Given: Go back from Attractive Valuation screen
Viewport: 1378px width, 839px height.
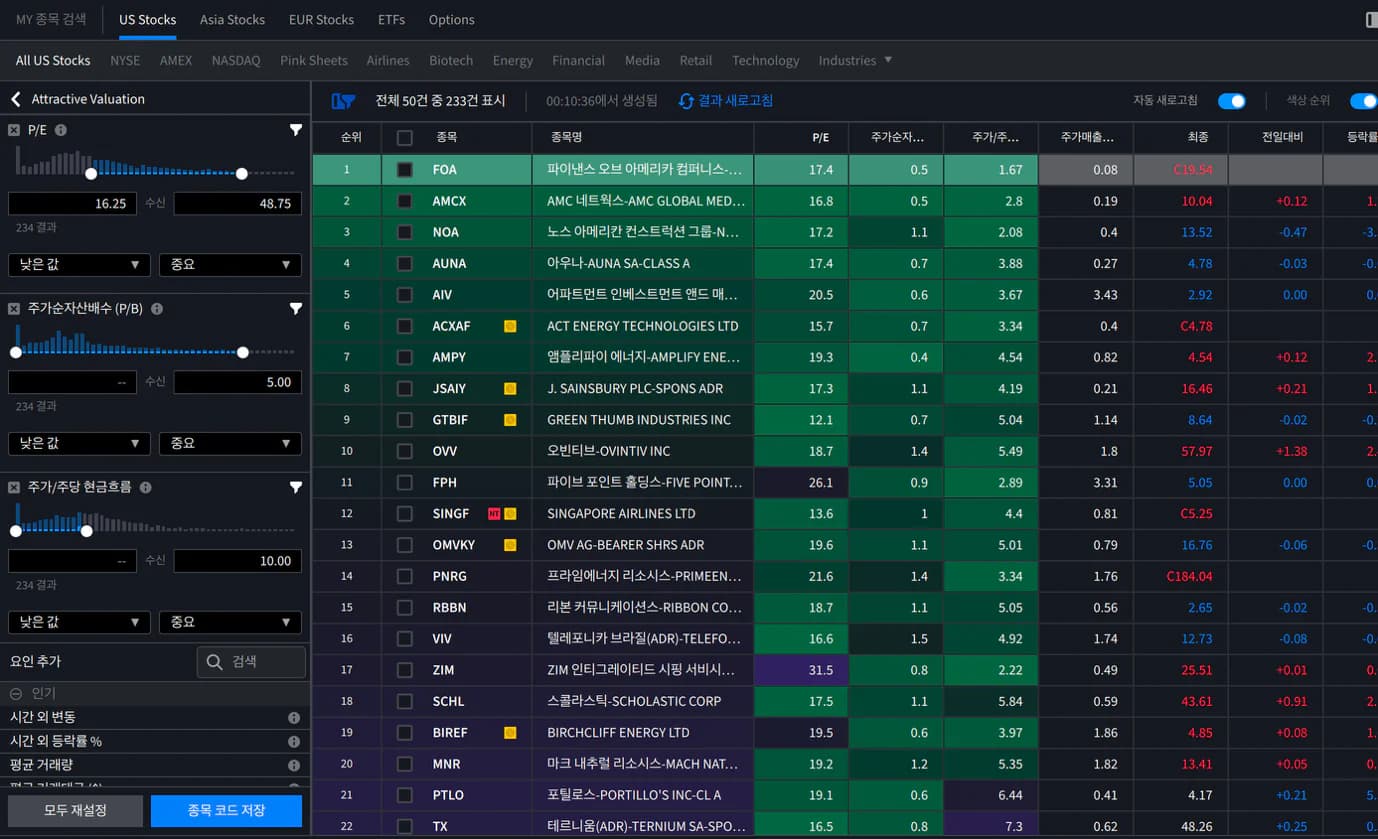Looking at the screenshot, I should pos(16,99).
